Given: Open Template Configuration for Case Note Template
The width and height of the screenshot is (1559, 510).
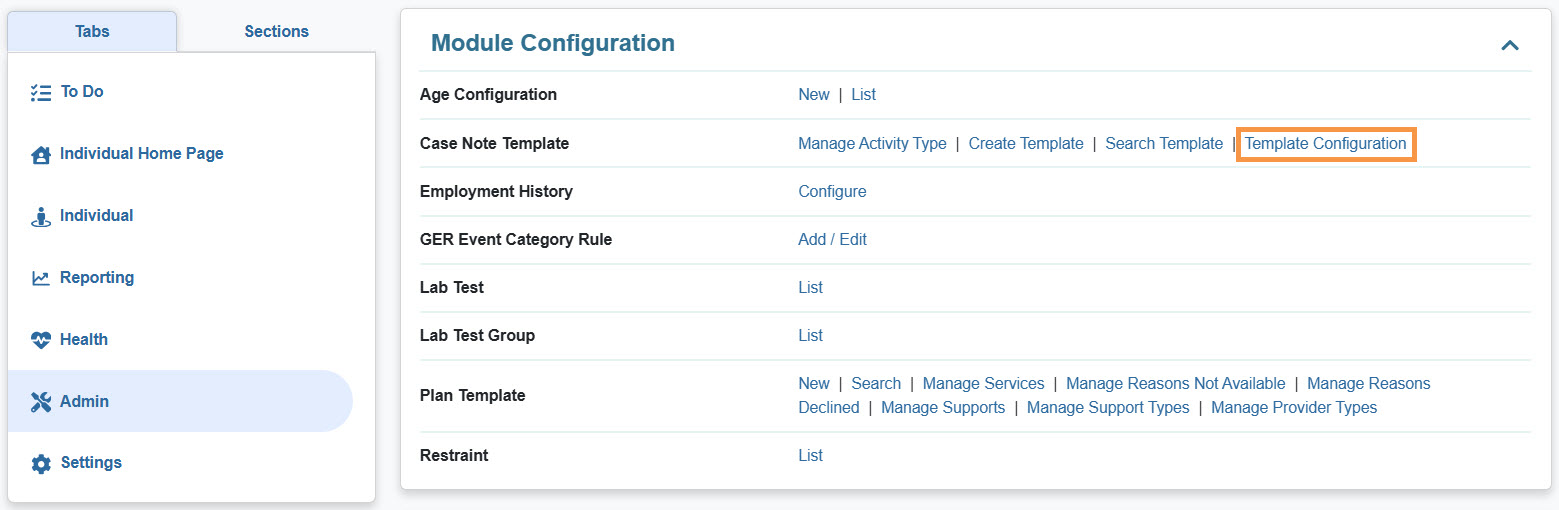Looking at the screenshot, I should (1325, 143).
